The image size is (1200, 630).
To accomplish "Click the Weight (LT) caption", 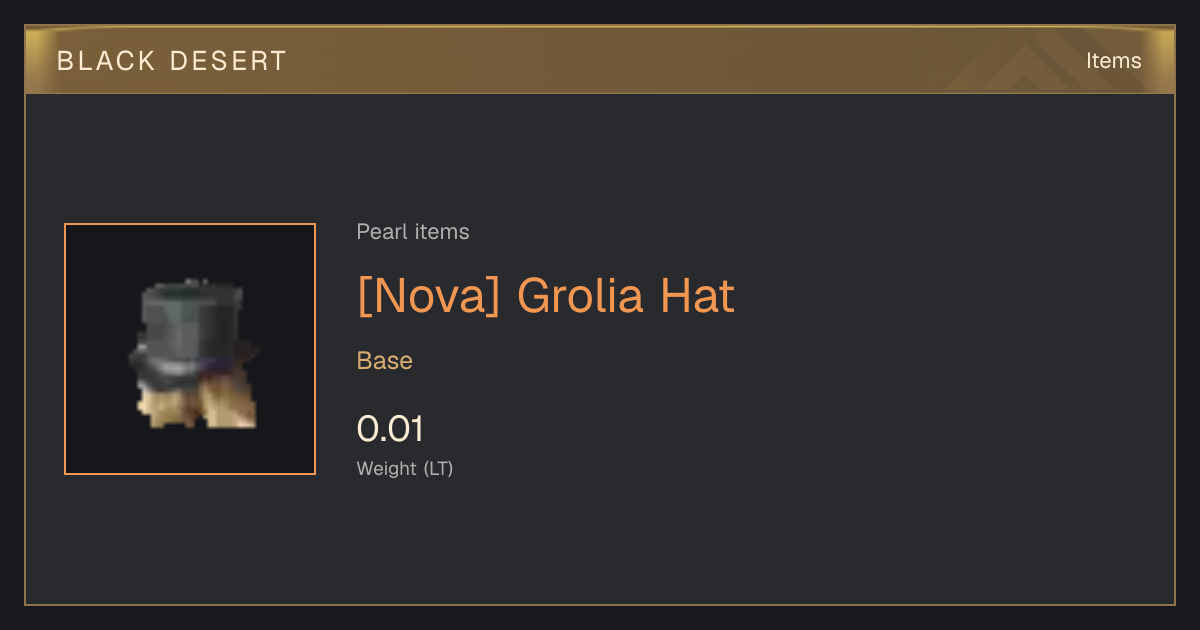I will 405,468.
